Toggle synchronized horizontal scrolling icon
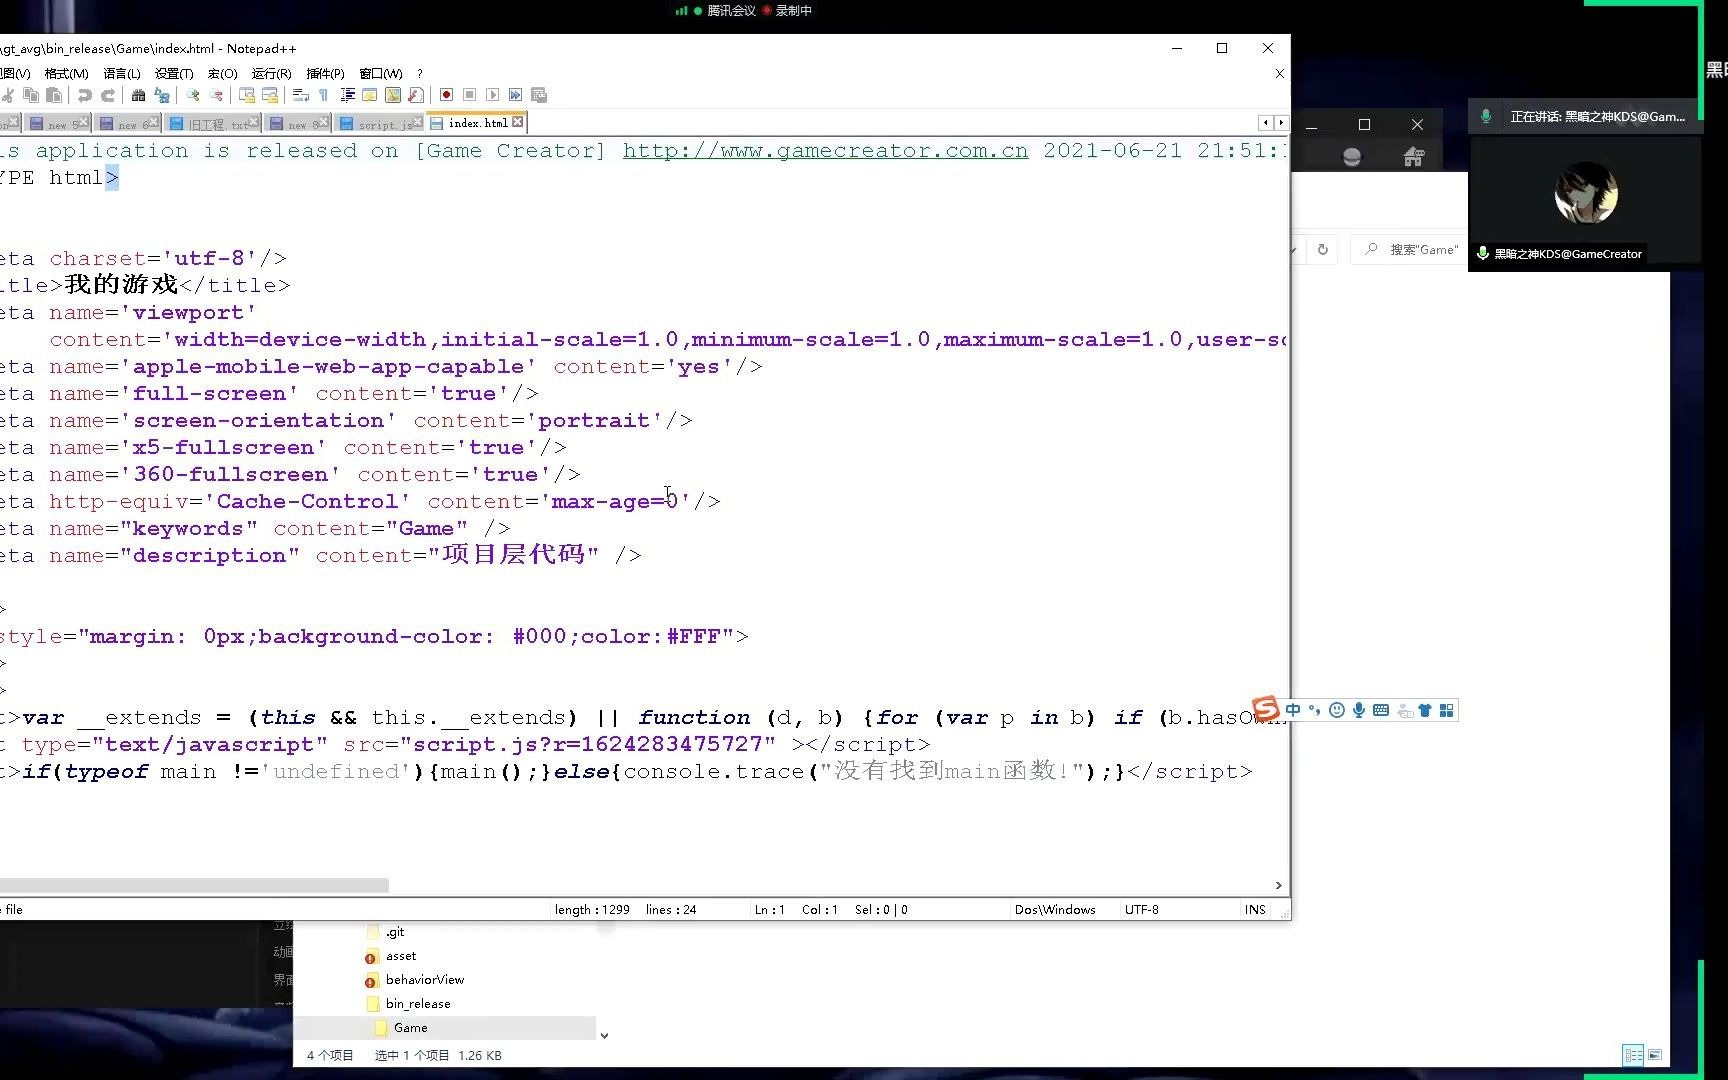Image resolution: width=1728 pixels, height=1080 pixels. point(270,95)
